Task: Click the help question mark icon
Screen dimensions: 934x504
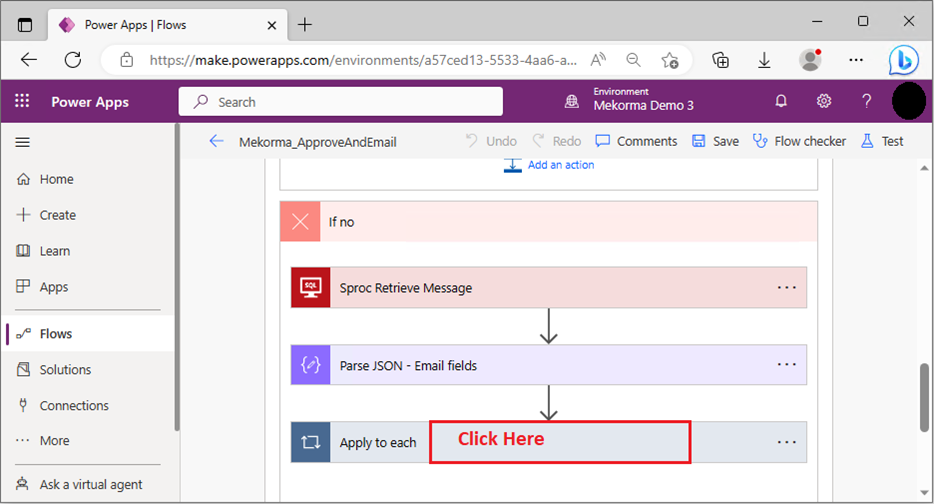Action: pyautogui.click(x=867, y=101)
